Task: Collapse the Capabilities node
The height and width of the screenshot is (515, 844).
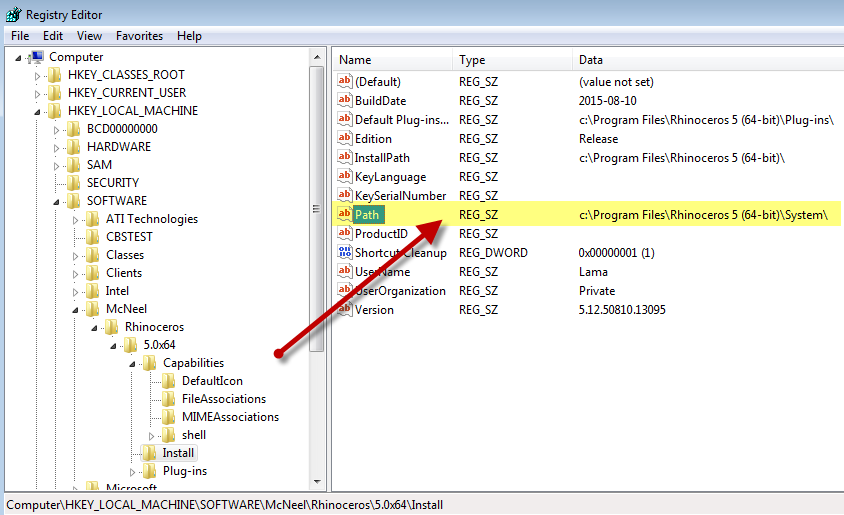Action: pyautogui.click(x=132, y=364)
